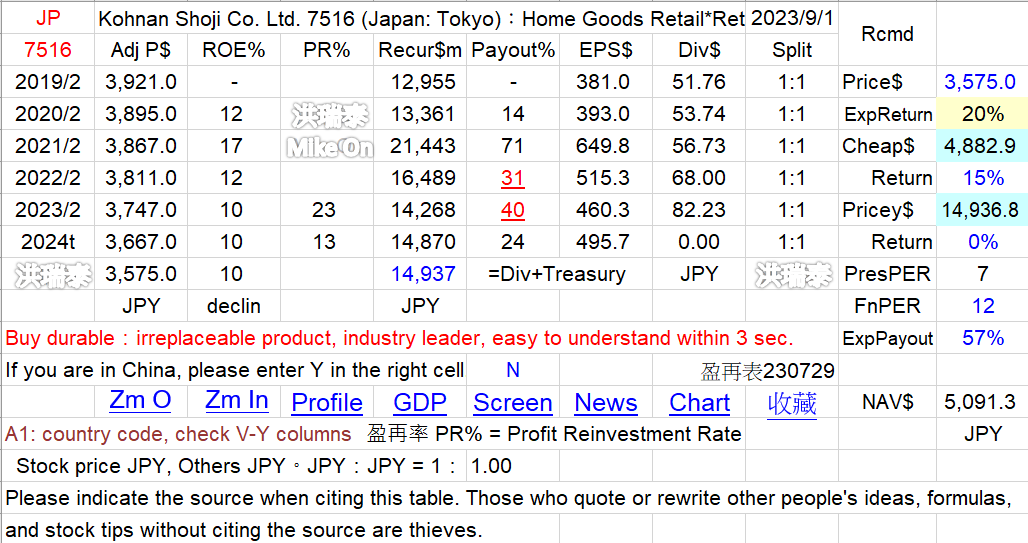Select the Pricey$ value 14,936.8
The height and width of the screenshot is (543, 1028).
coord(980,210)
